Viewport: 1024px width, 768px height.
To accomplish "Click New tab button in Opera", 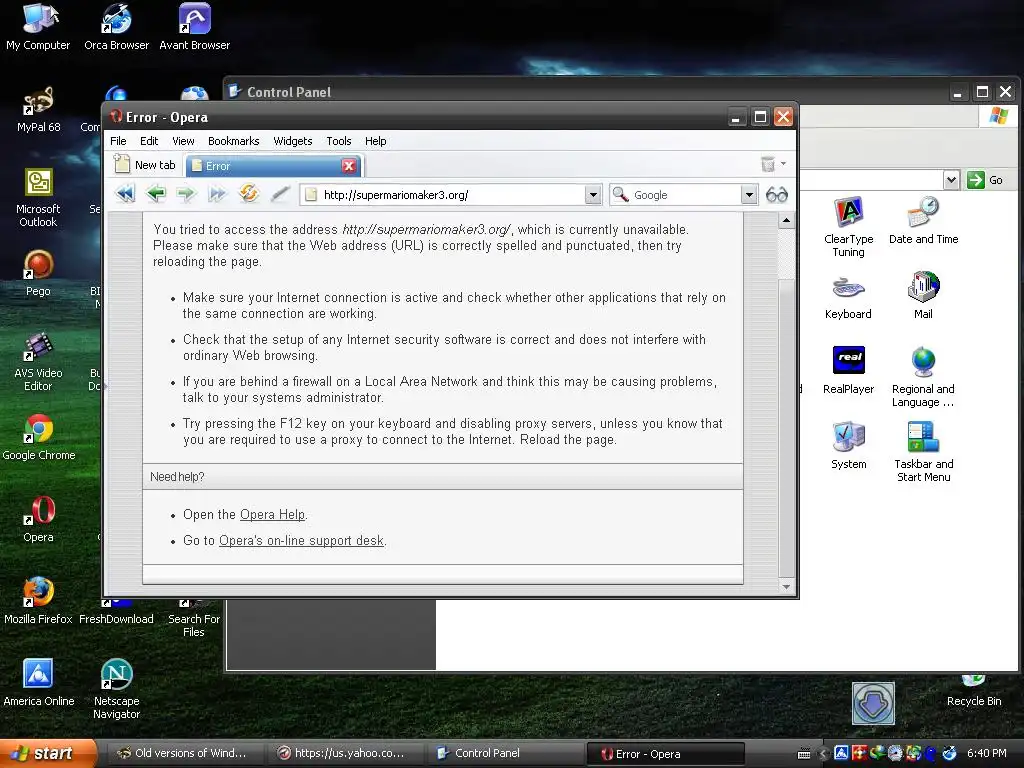I will coord(145,165).
